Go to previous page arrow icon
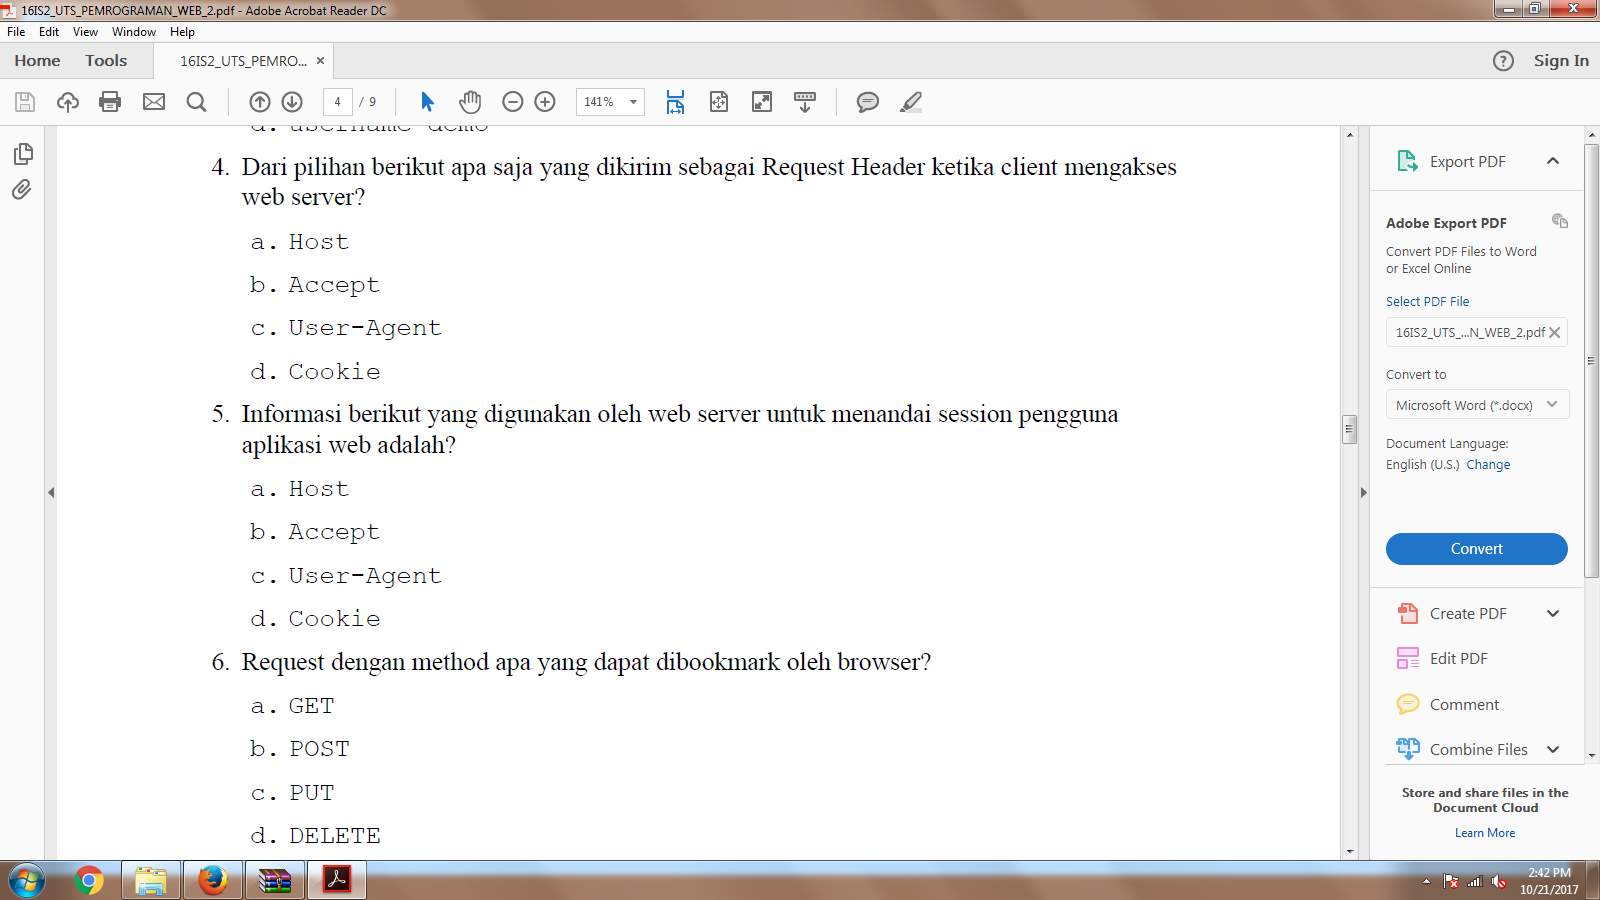Viewport: 1600px width, 900px height. [x=260, y=102]
